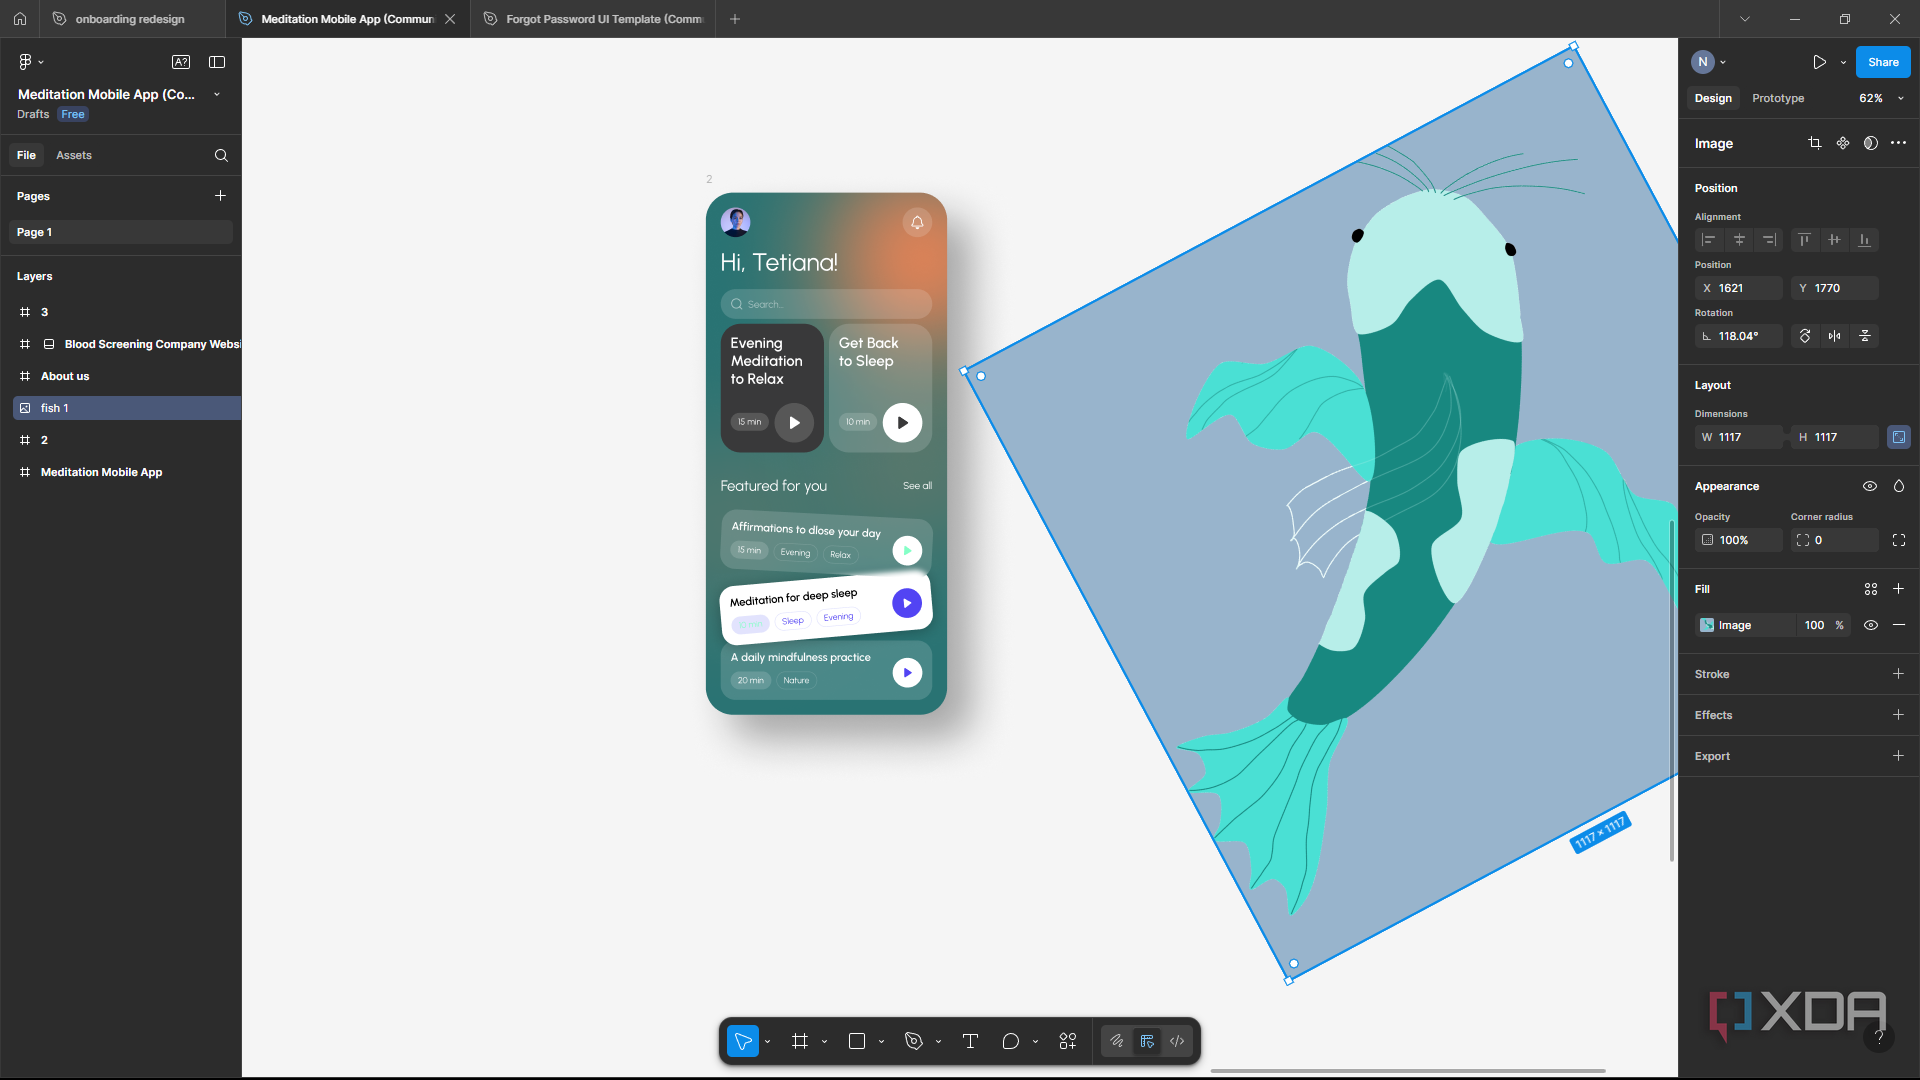Open file name dropdown chevron
This screenshot has height=1080, width=1920.
pos(217,94)
